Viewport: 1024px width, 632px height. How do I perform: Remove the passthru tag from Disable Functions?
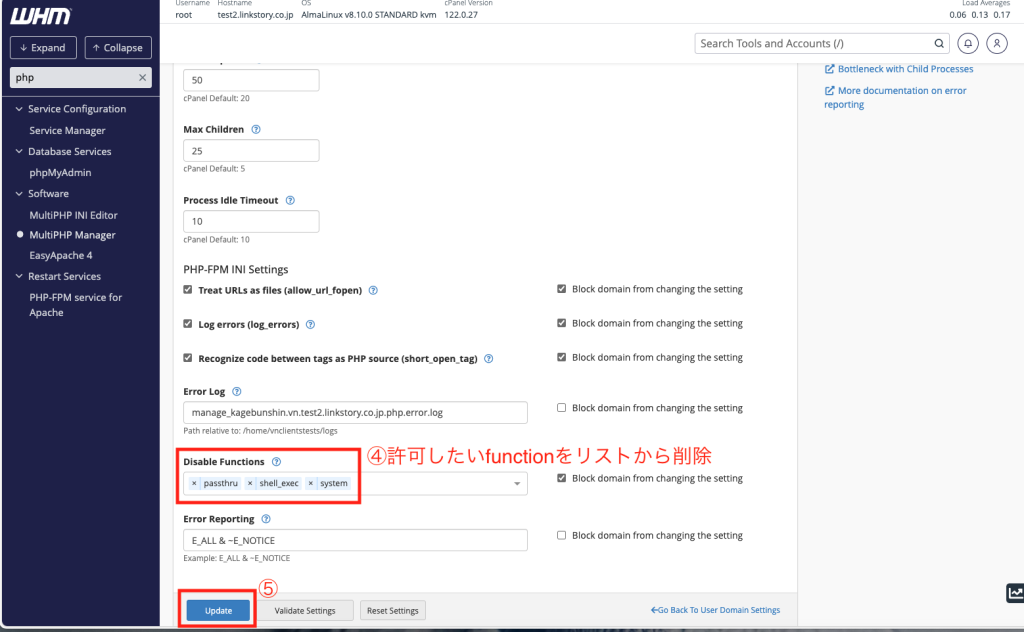tap(194, 483)
